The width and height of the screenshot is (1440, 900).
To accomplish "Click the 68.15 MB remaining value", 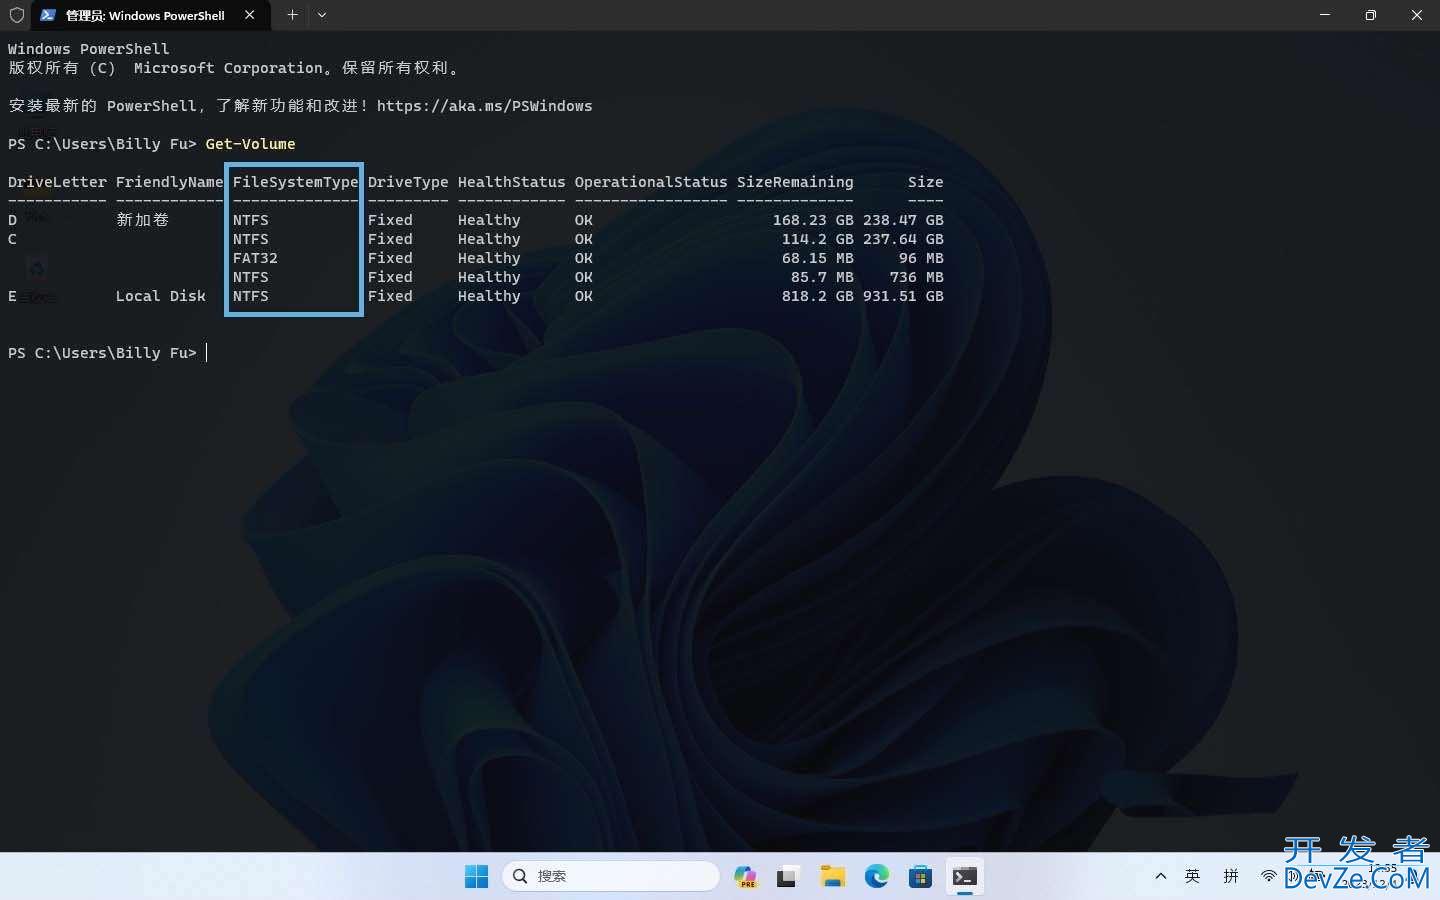I will (x=817, y=258).
